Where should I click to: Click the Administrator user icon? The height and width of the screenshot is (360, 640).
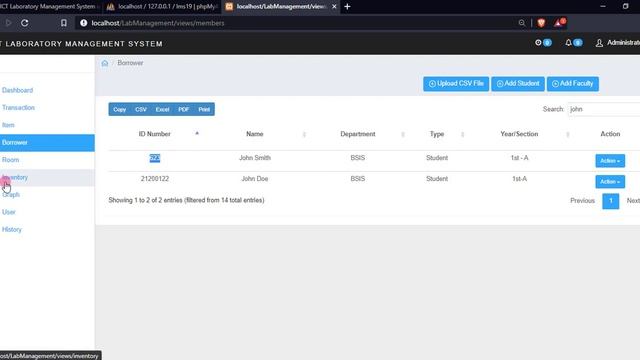click(599, 43)
